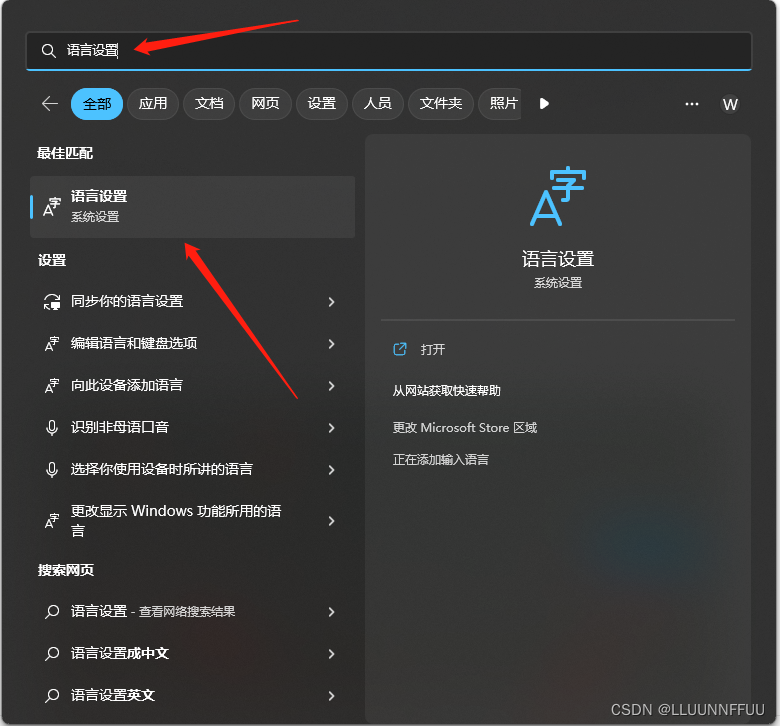Select the 全部 filter tab

pyautogui.click(x=97, y=104)
